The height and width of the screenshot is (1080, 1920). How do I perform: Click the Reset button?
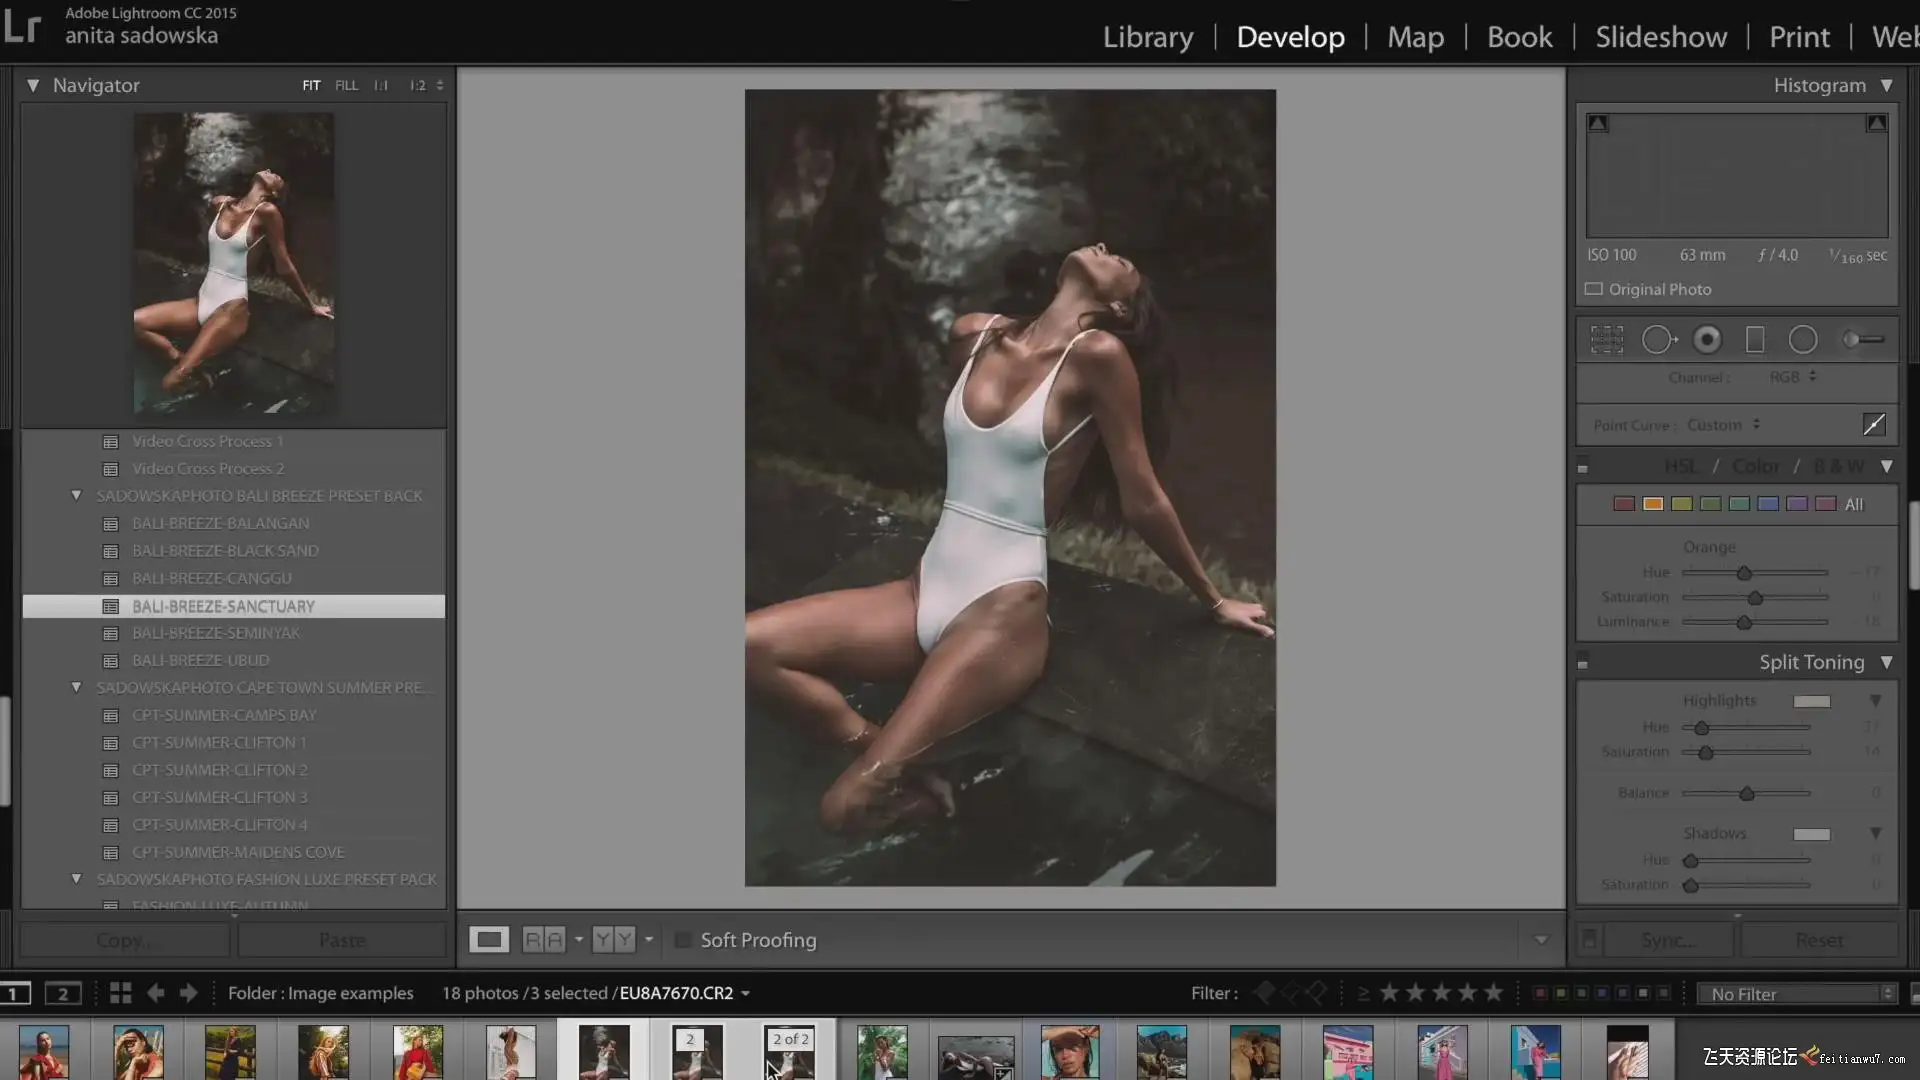[x=1819, y=940]
